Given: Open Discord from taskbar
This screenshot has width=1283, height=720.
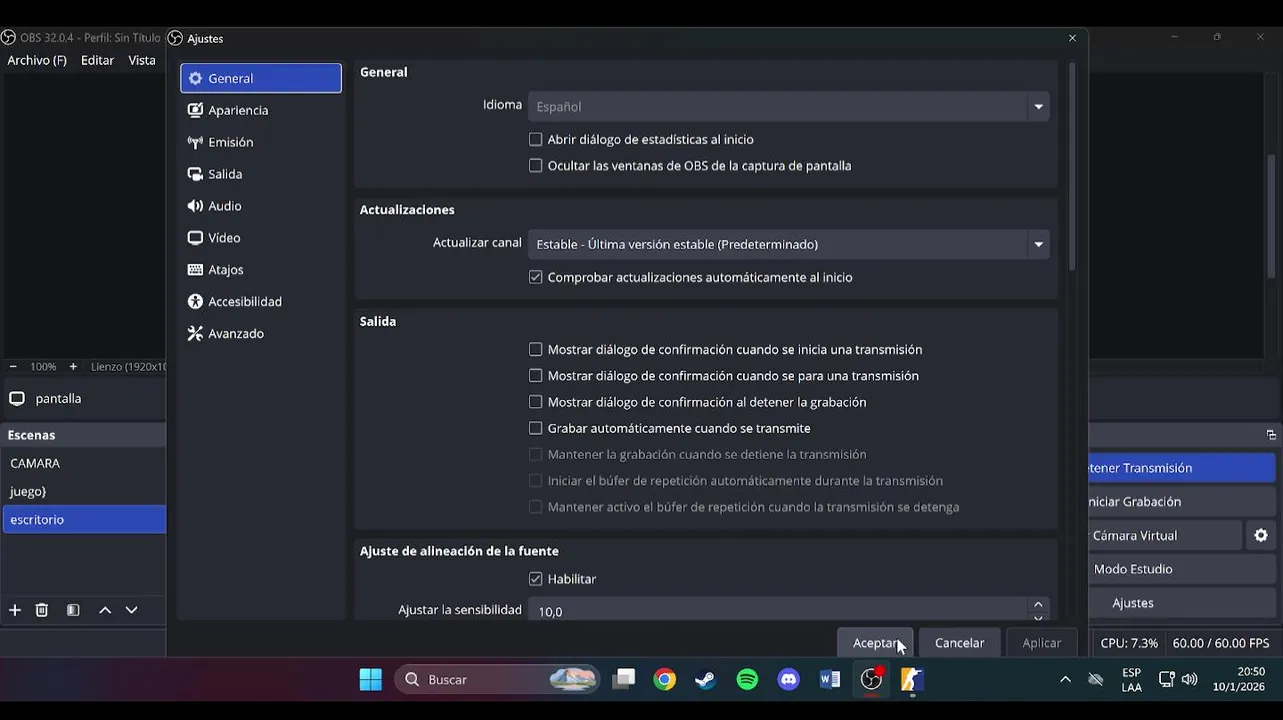Looking at the screenshot, I should pyautogui.click(x=789, y=680).
